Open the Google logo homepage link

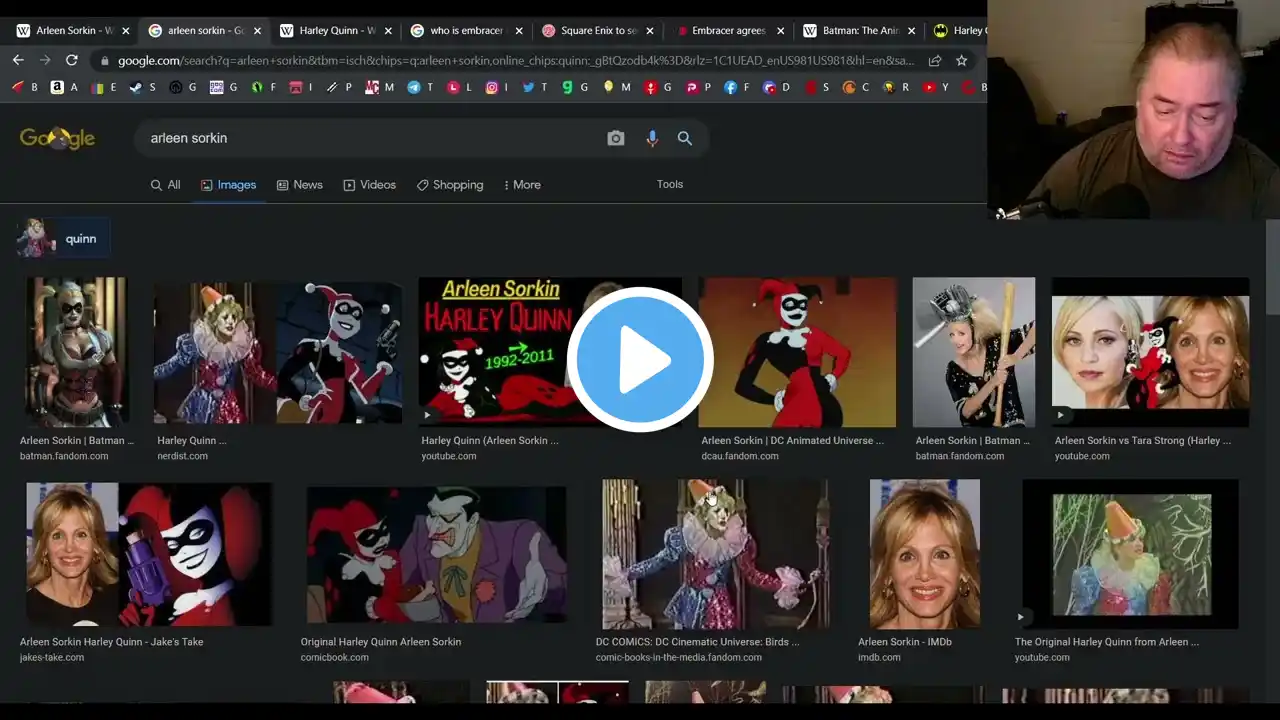57,138
